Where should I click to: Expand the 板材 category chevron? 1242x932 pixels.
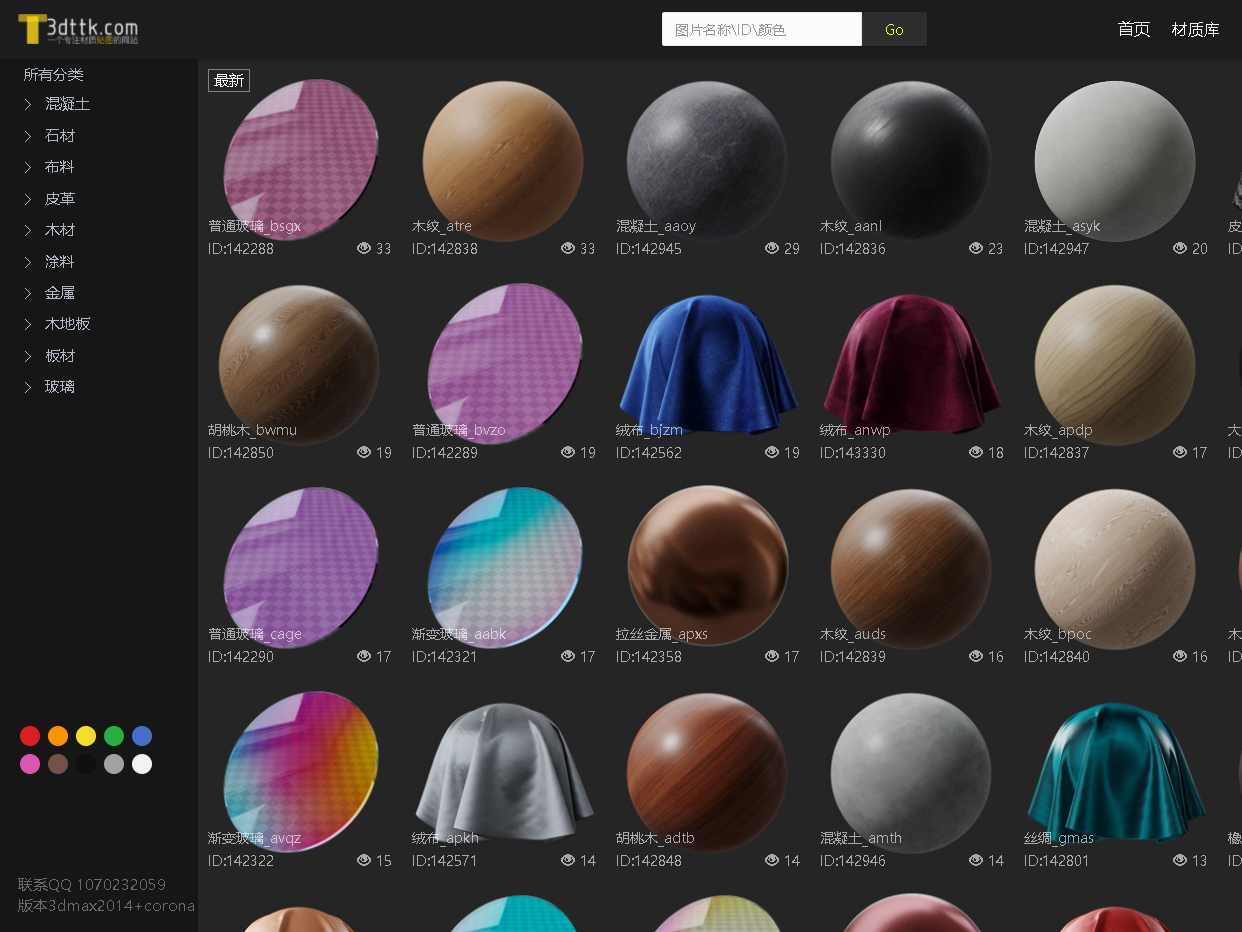coord(28,356)
